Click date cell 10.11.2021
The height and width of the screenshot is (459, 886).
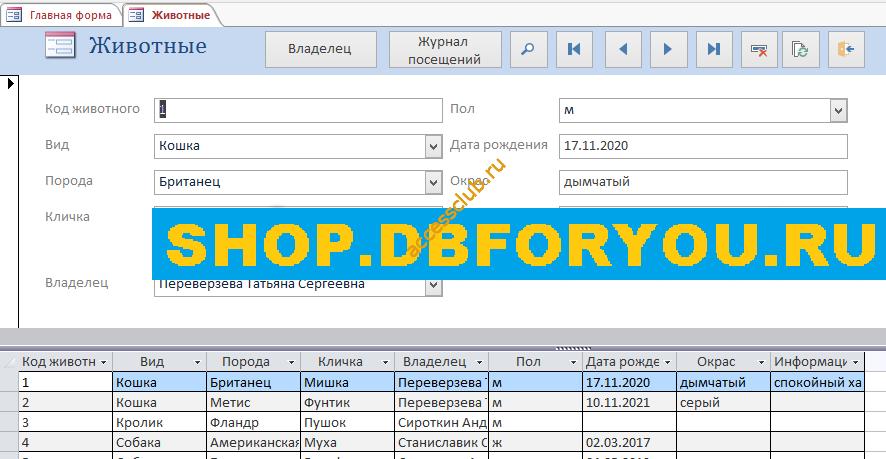(629, 403)
